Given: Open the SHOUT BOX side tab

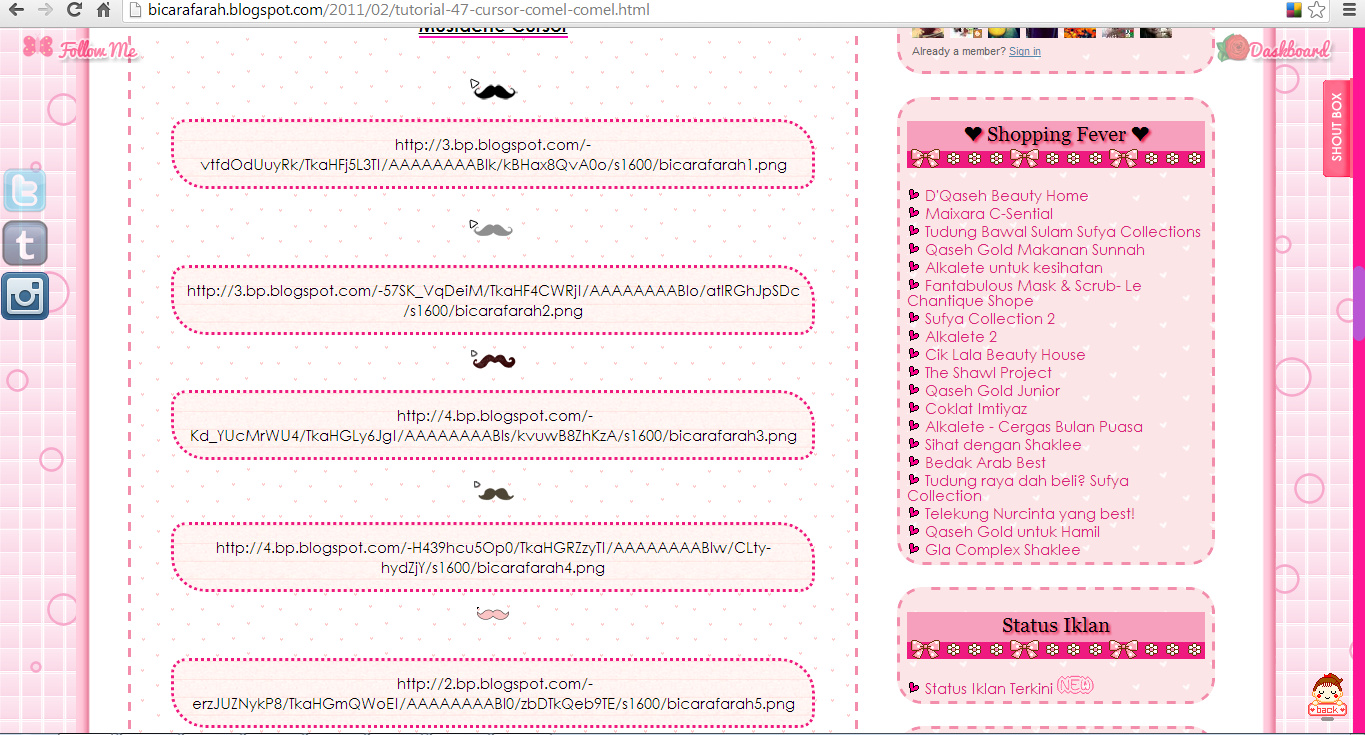Looking at the screenshot, I should pos(1337,128).
